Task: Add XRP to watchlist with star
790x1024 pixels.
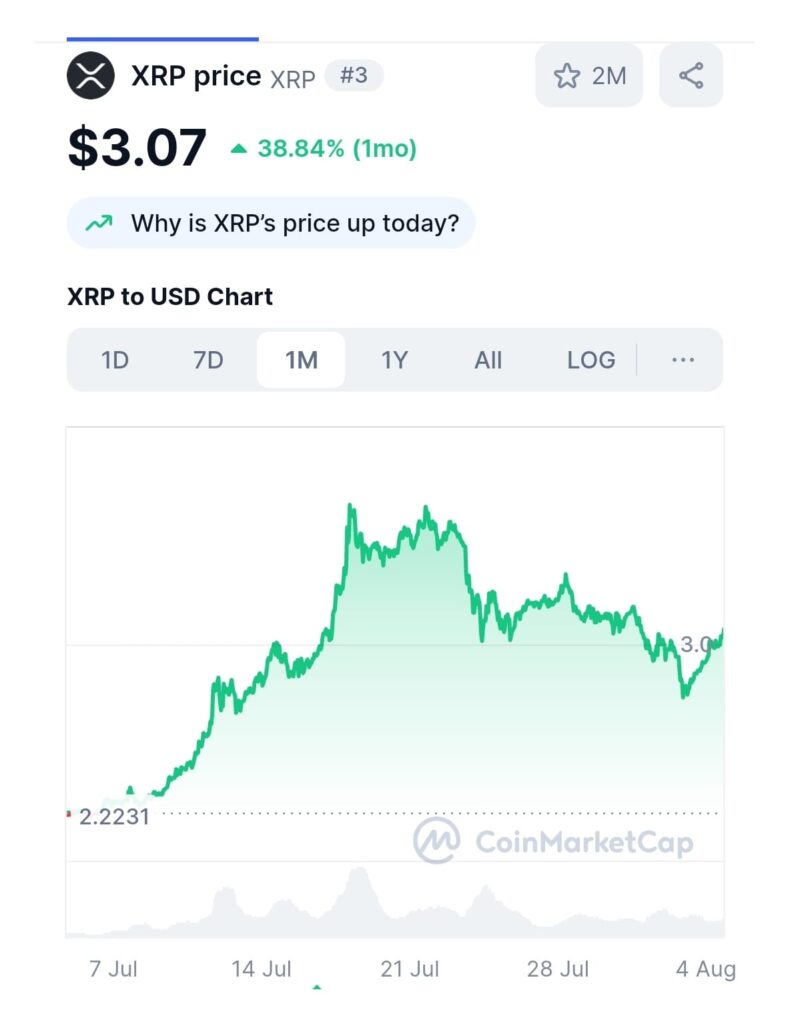Action: (x=567, y=76)
